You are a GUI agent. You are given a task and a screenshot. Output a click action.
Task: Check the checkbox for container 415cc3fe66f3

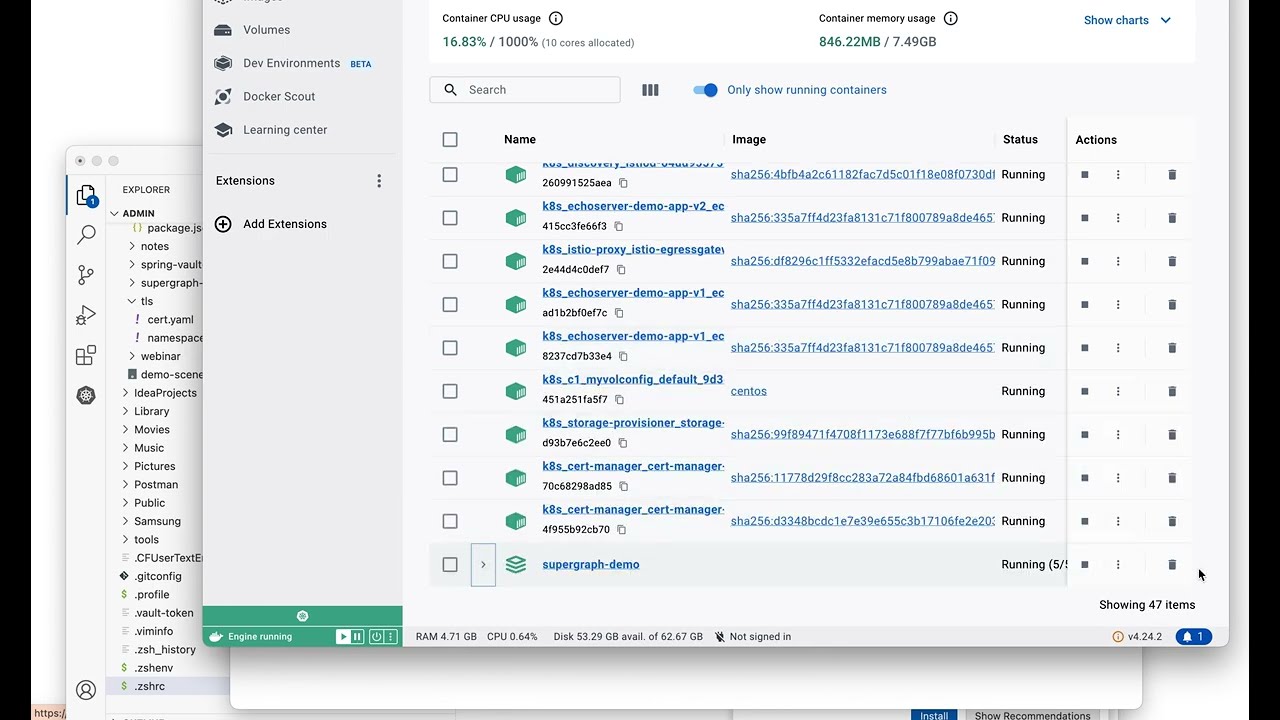tap(450, 218)
